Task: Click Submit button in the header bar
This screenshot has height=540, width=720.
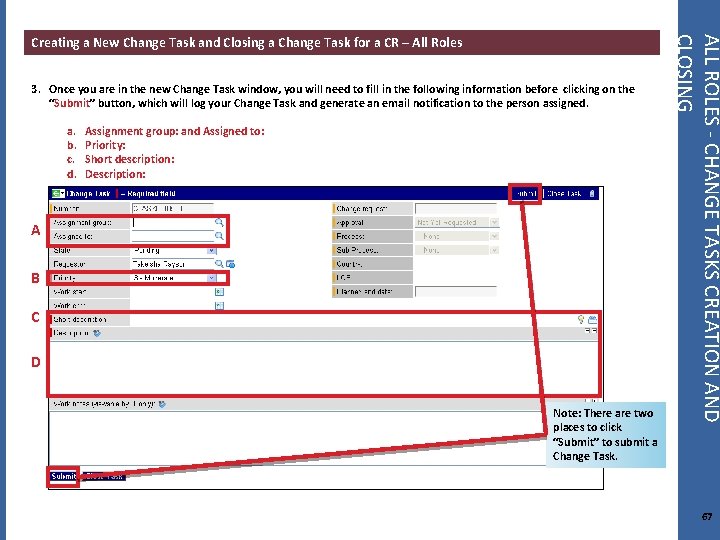Action: (x=525, y=193)
